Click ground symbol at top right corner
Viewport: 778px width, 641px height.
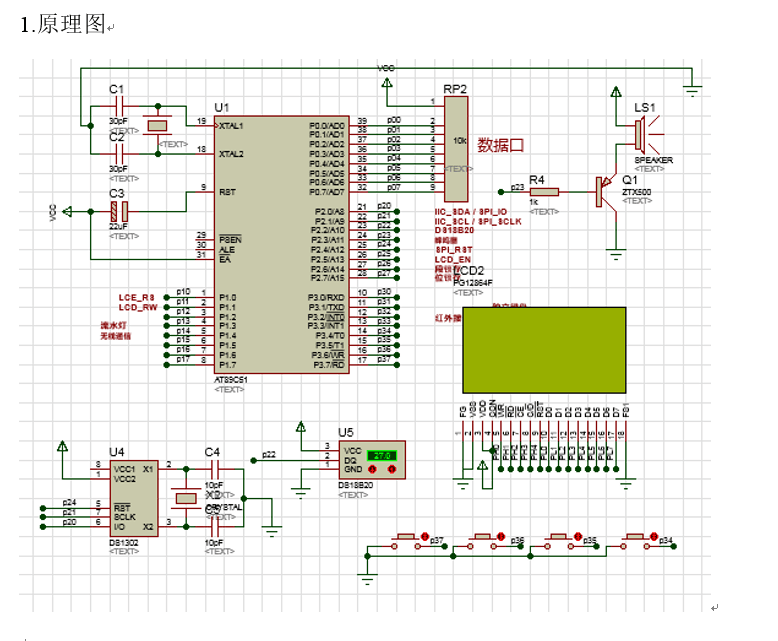692,91
